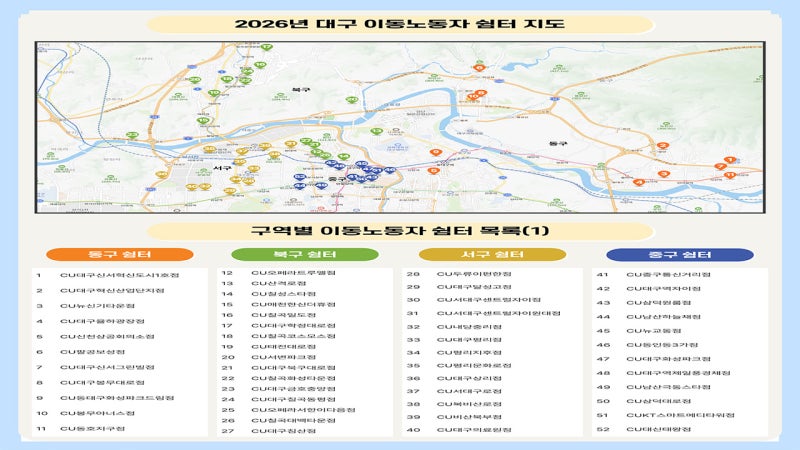Click orange map pin number 1

tap(730, 160)
